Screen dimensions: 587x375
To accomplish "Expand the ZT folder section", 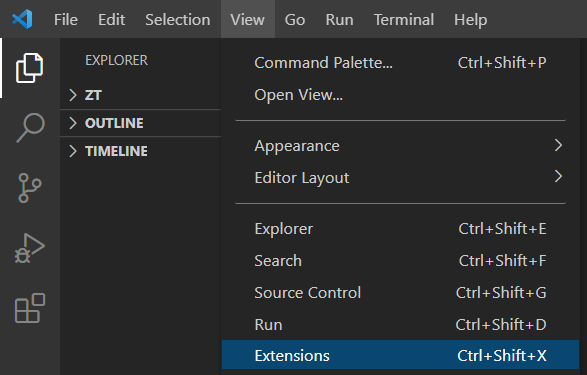I will point(140,95).
